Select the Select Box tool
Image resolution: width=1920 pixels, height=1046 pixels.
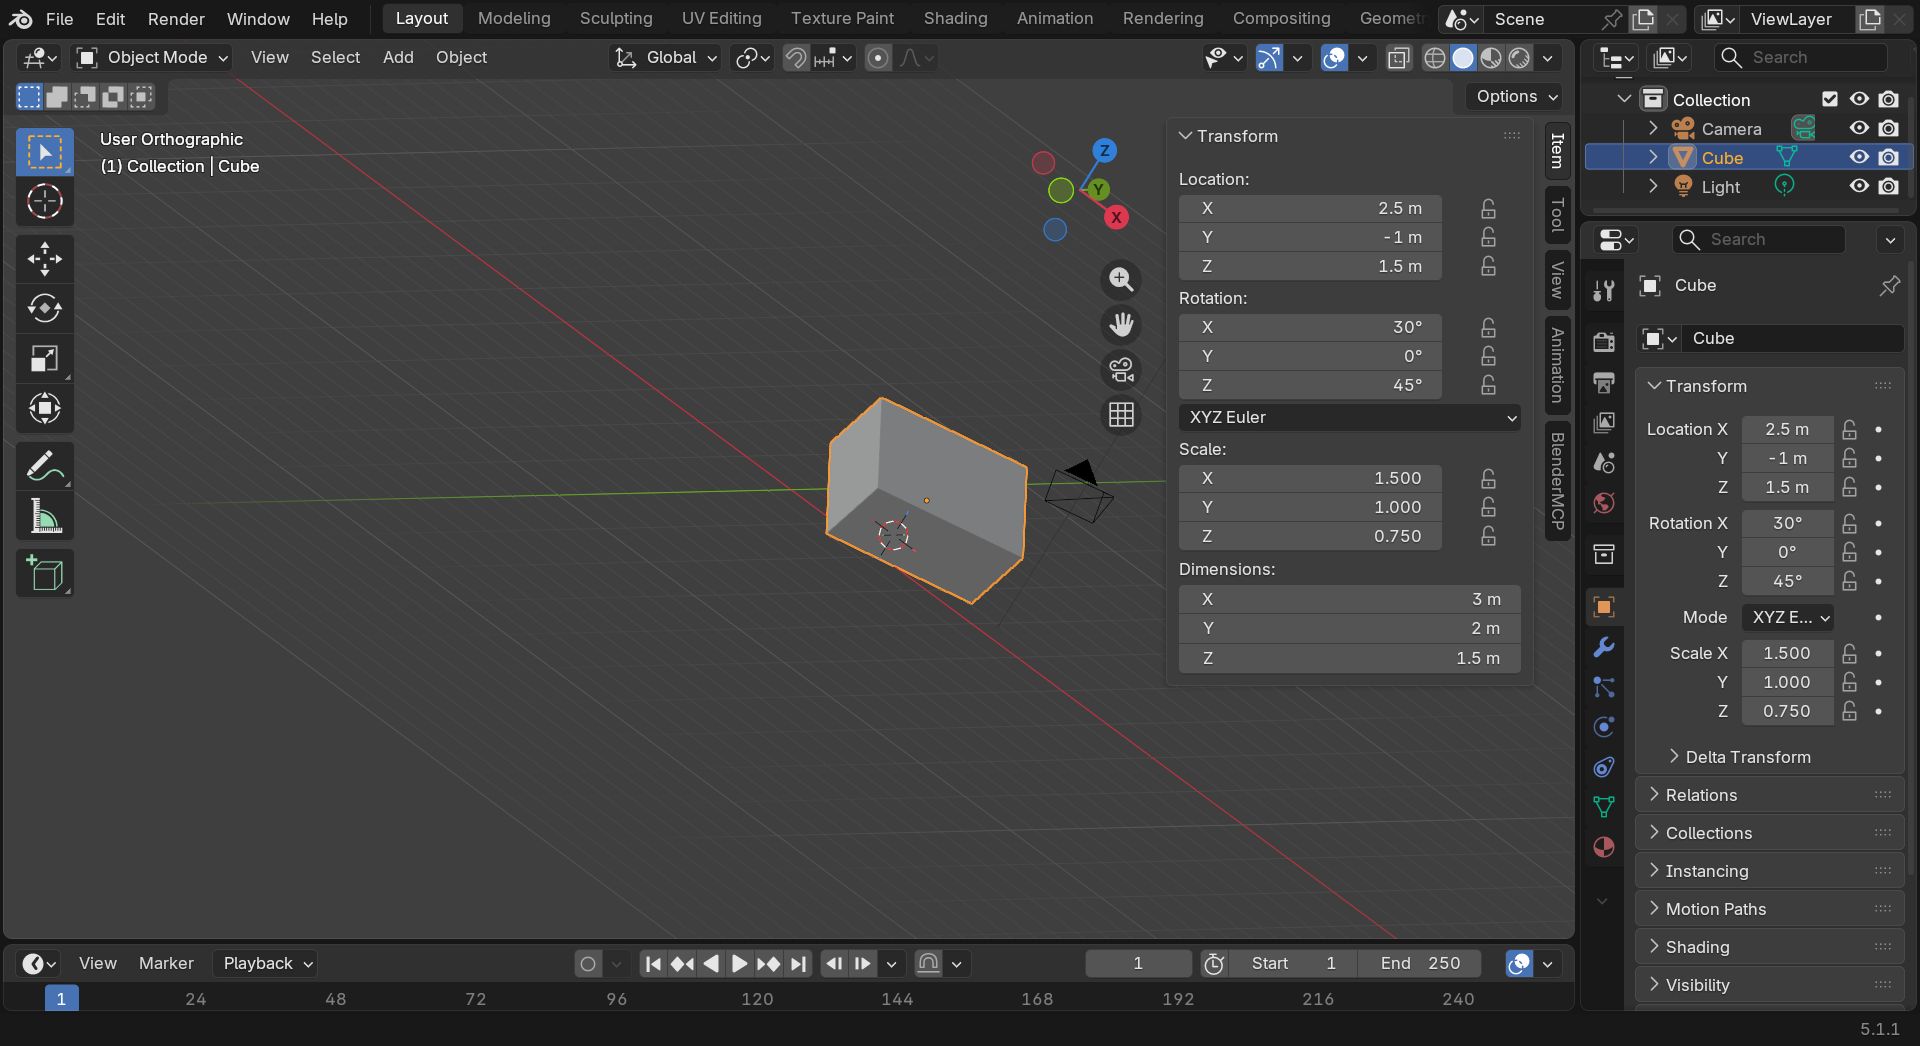click(x=44, y=152)
